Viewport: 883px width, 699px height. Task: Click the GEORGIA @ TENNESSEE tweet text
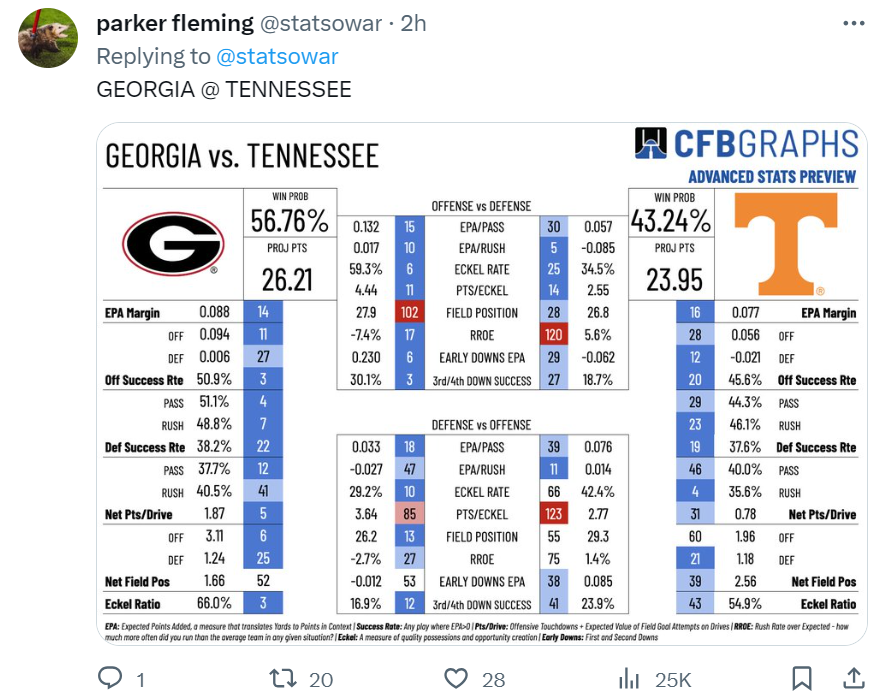coord(224,90)
